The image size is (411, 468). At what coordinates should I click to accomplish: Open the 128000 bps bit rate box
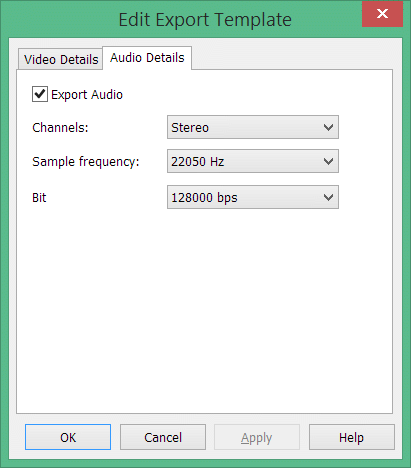pyautogui.click(x=253, y=197)
